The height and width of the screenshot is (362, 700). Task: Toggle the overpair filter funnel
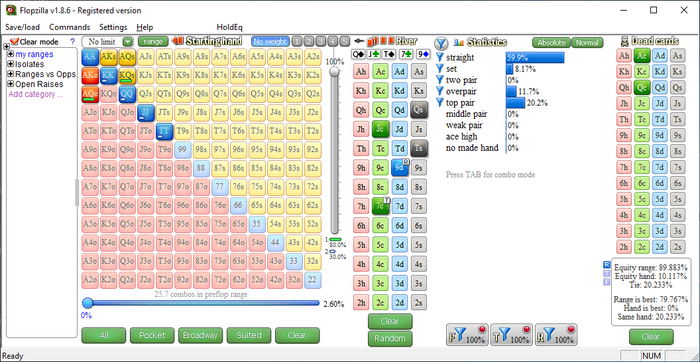(x=440, y=91)
